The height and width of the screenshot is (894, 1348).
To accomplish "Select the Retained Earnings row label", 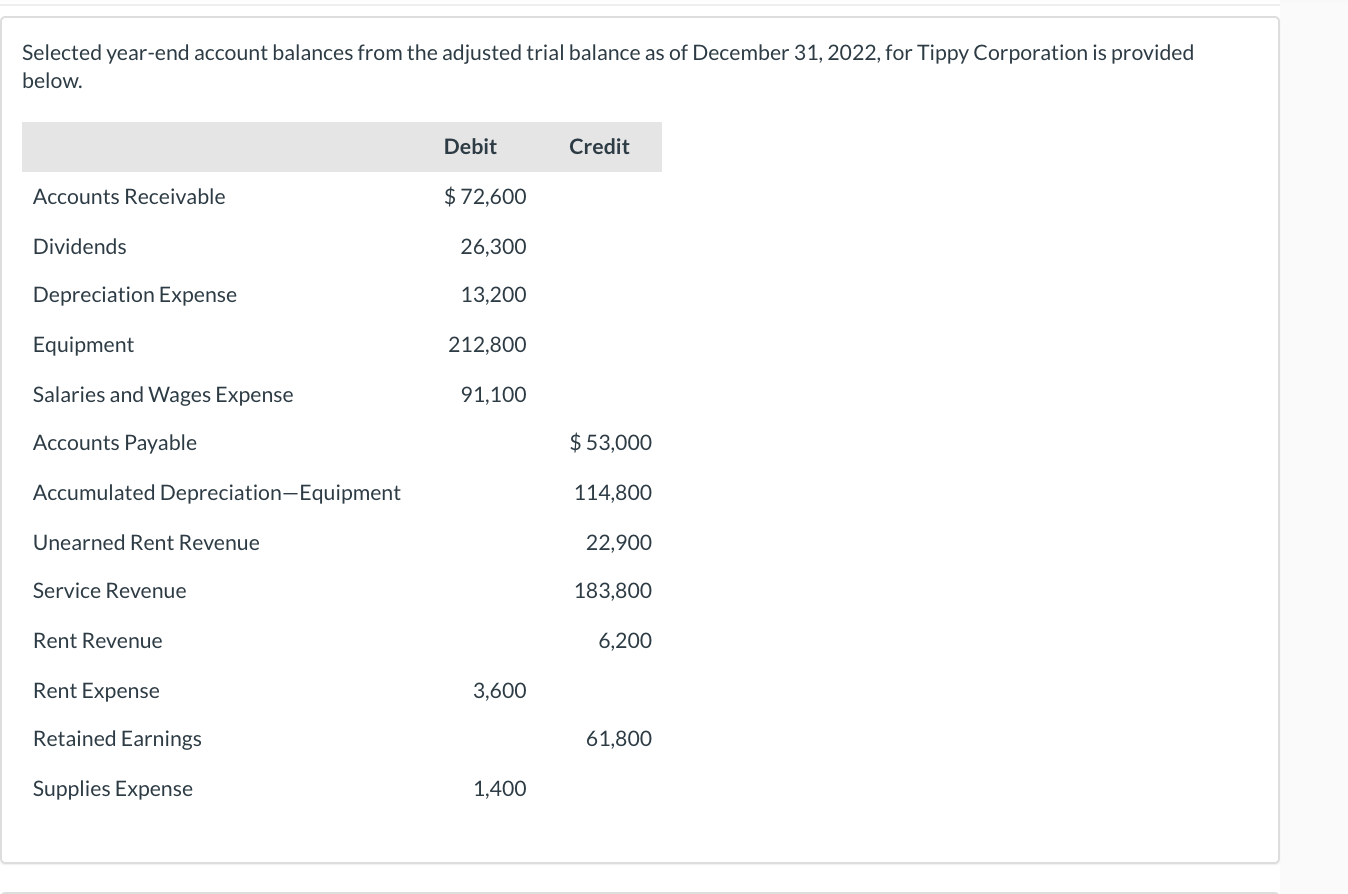I will point(117,738).
